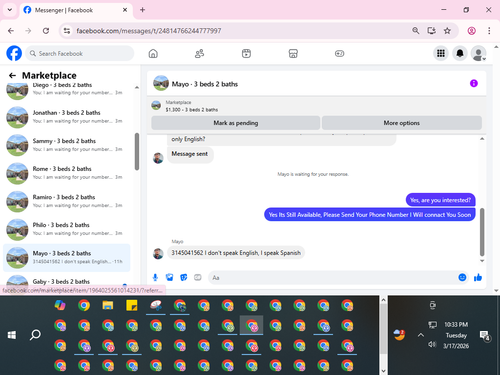Click the Search Facebook field
500x375 pixels.
[x=80, y=53]
